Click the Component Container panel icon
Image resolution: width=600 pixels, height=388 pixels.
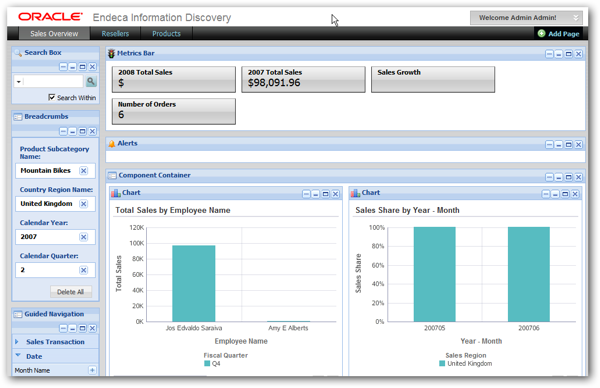(112, 176)
